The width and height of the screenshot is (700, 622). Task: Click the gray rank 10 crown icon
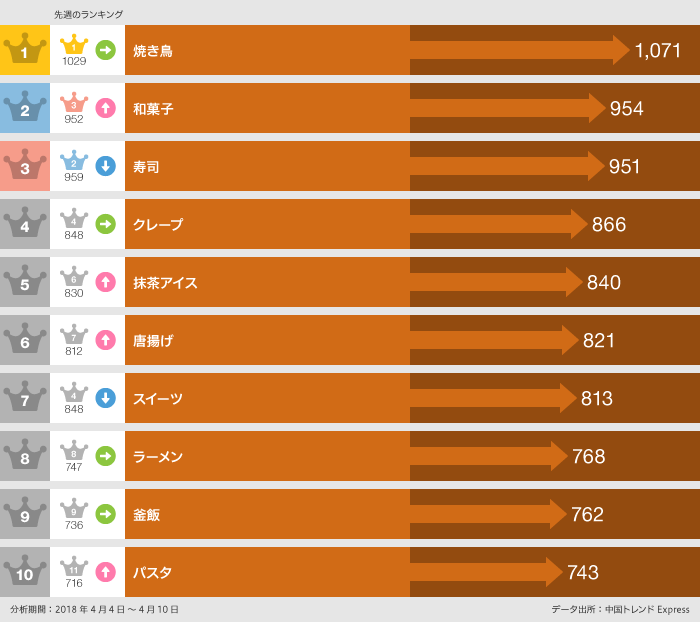[x=25, y=572]
